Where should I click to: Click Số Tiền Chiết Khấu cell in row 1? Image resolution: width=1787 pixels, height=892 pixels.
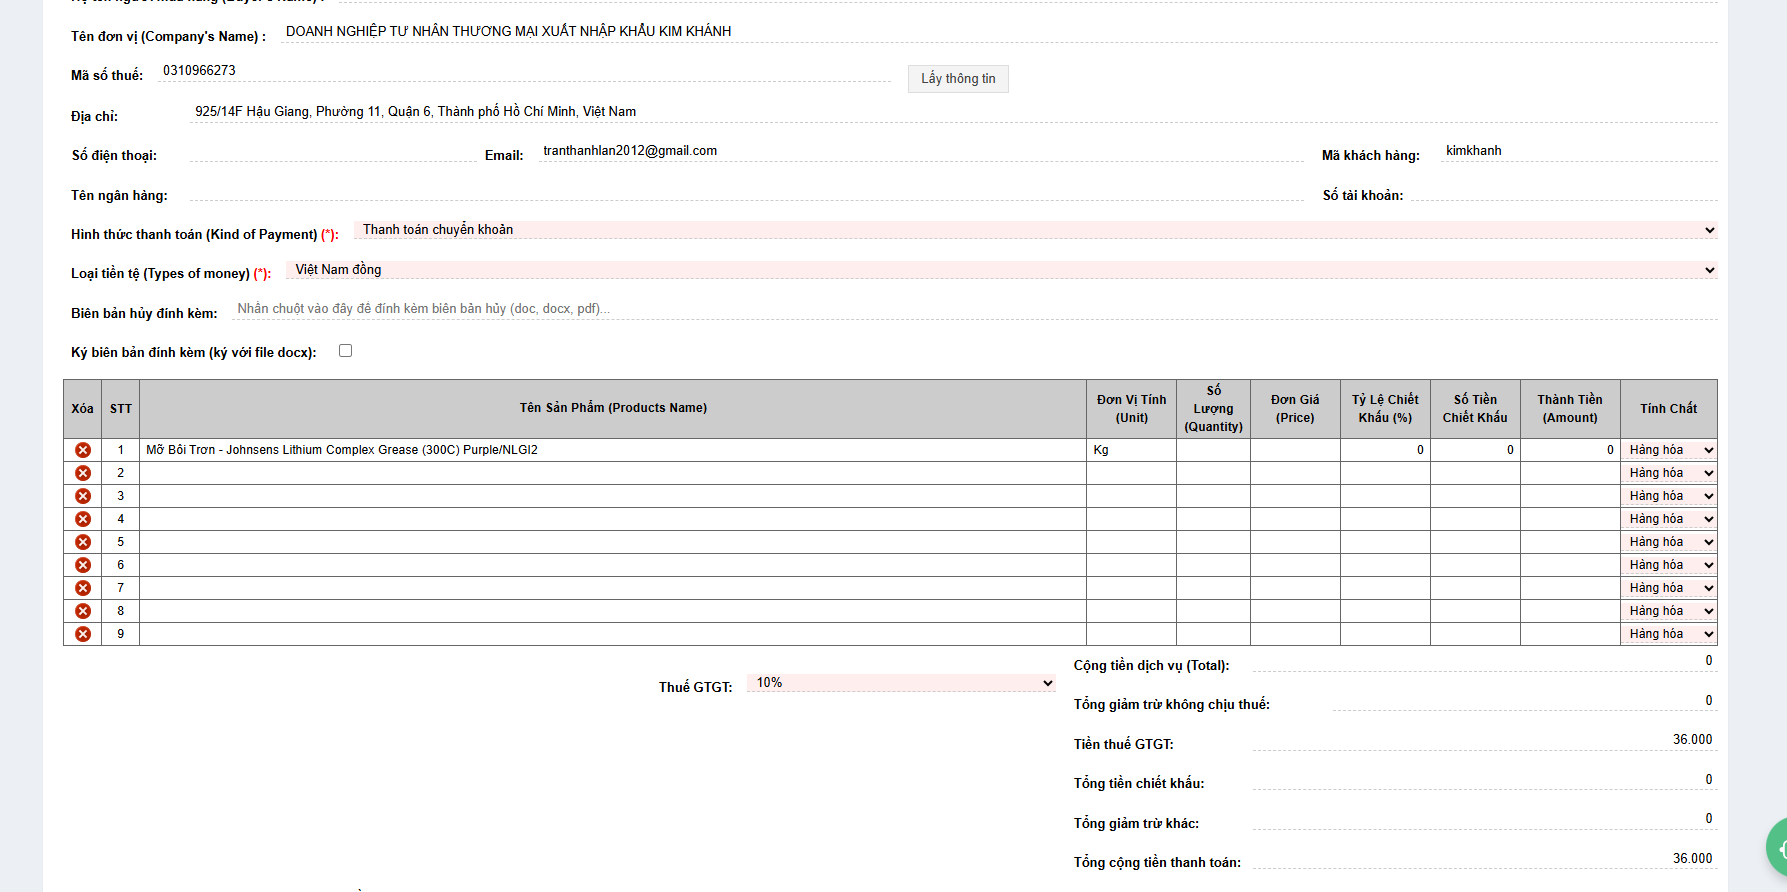[x=1475, y=450]
